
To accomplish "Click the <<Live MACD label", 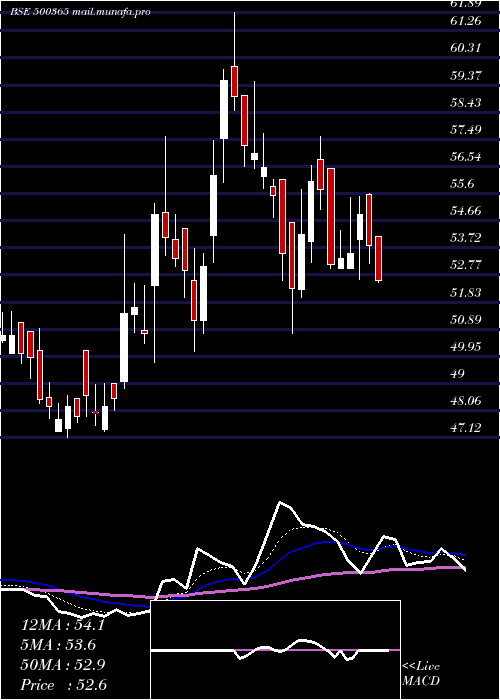I will tap(421, 673).
